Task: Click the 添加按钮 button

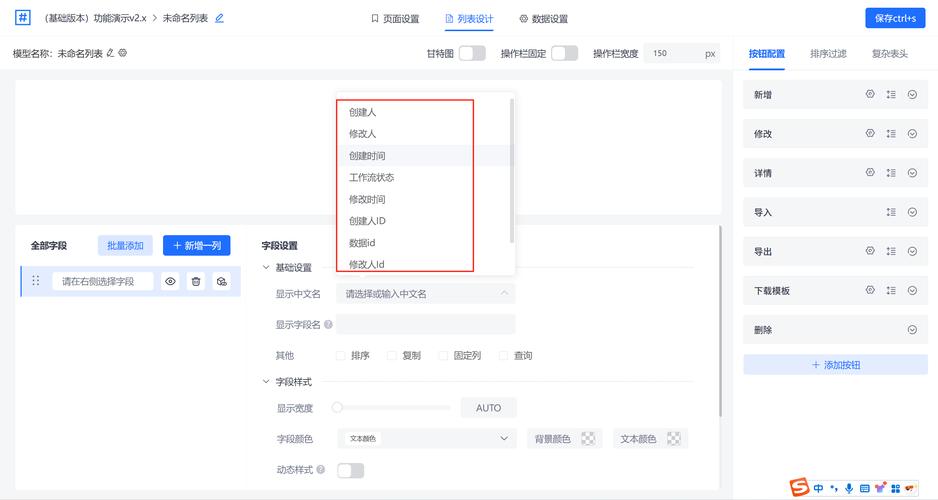Action: pyautogui.click(x=836, y=365)
